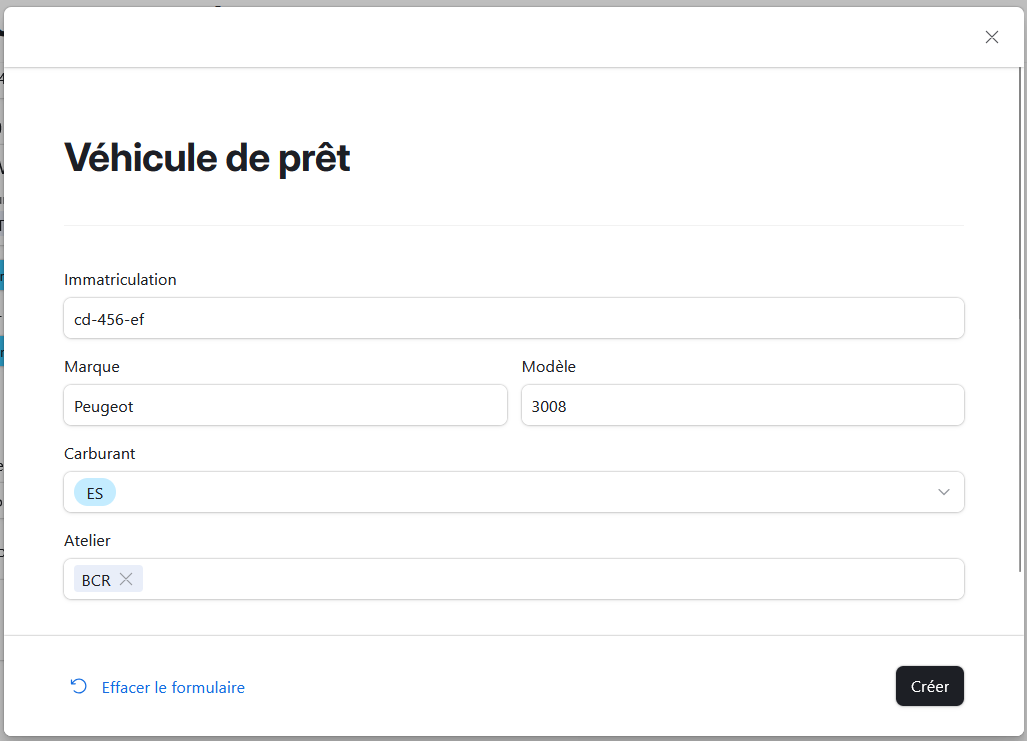Close the Véhicule de prêt dialog
The image size is (1027, 741).
991,37
